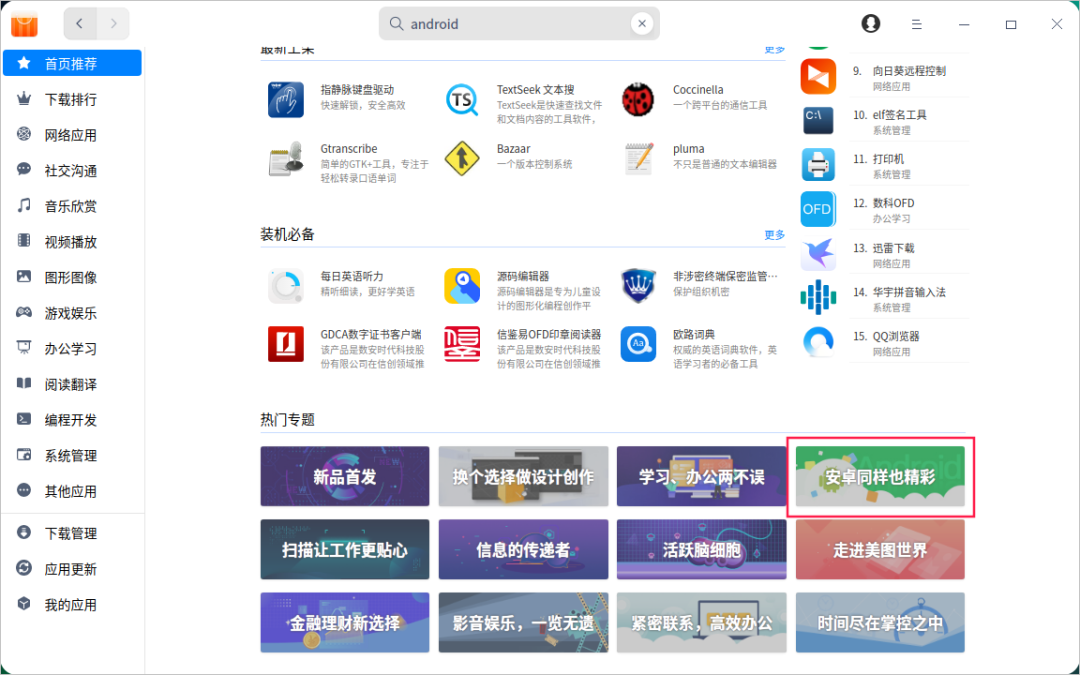1080x675 pixels.
Task: Click the 向日葵远程控制 icon
Action: point(818,76)
